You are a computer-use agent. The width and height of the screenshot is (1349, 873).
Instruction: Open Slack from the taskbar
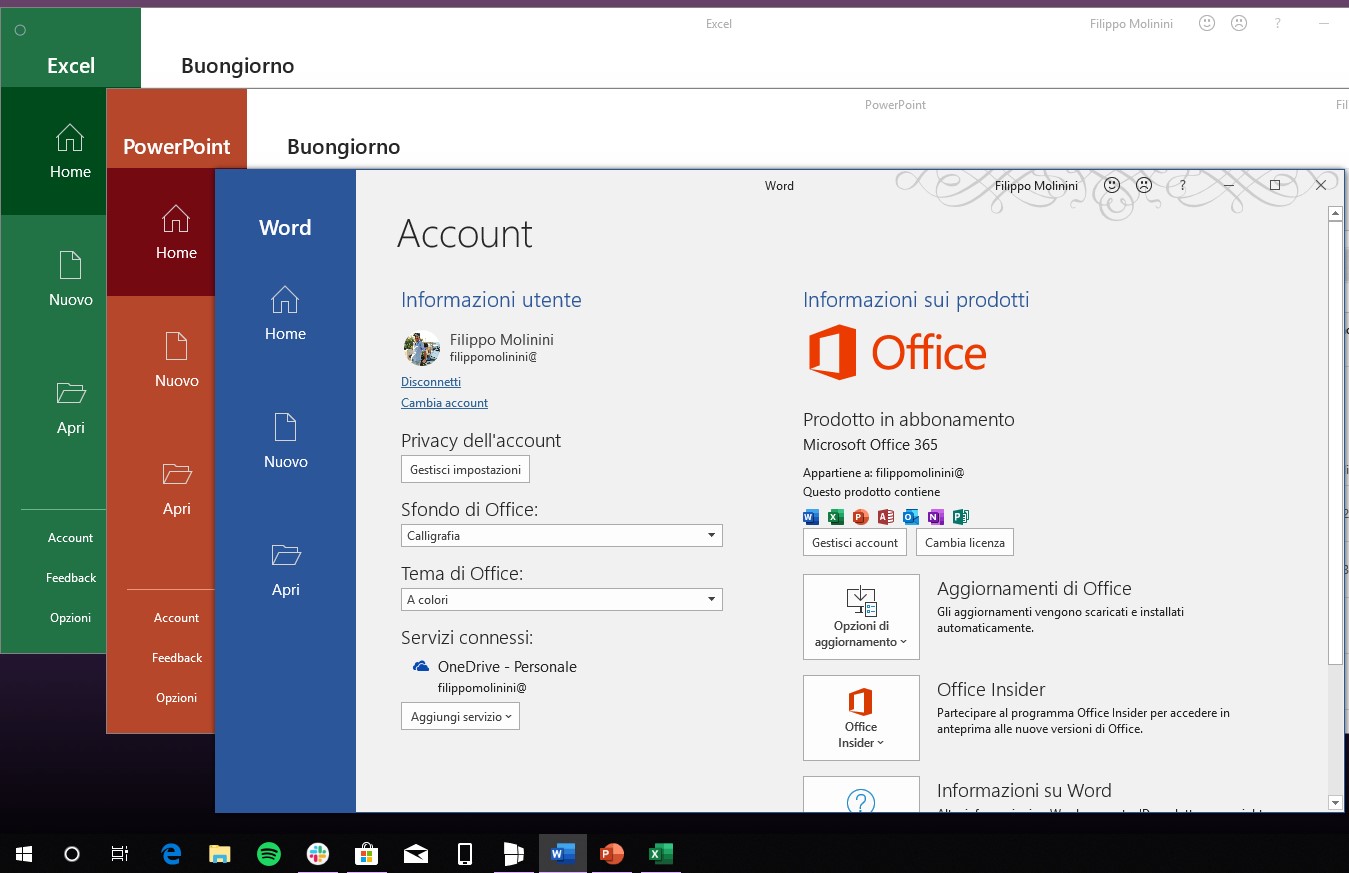pos(318,854)
